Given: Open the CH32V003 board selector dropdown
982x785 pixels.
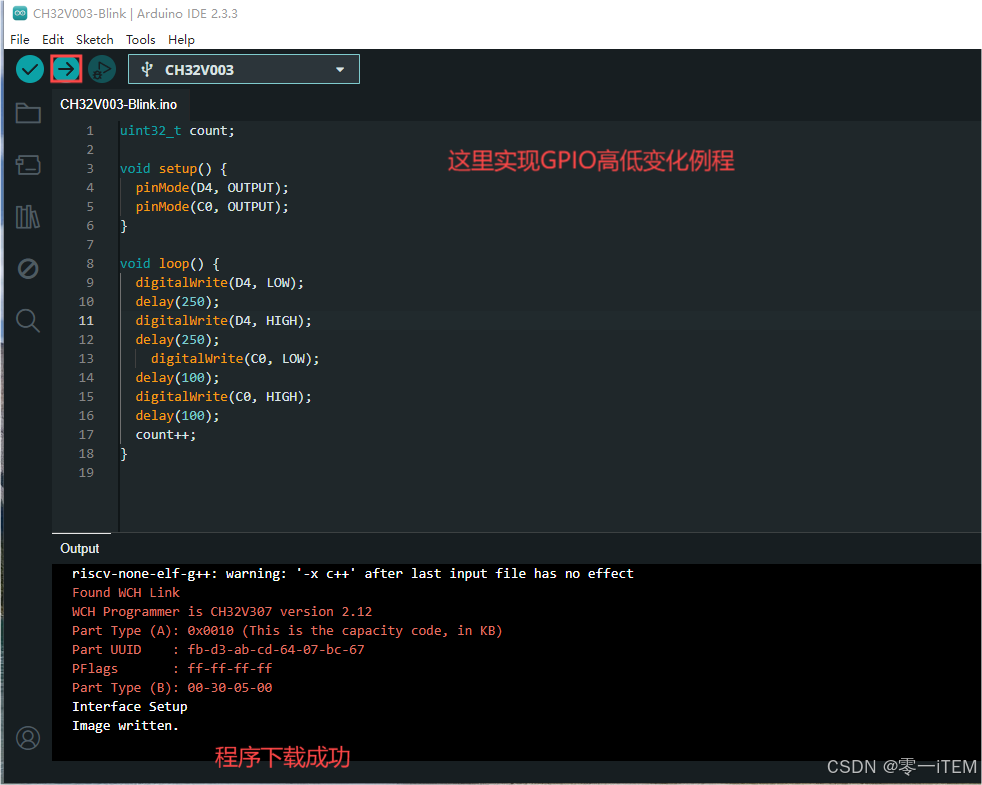Looking at the screenshot, I should pos(244,69).
